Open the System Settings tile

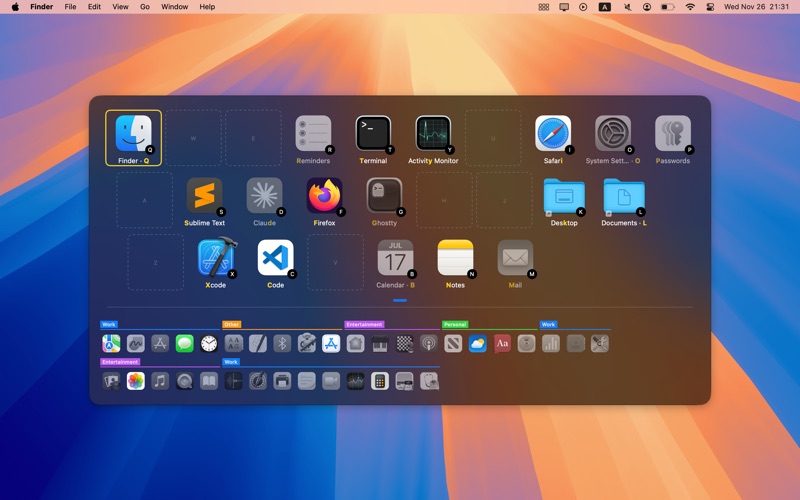coord(613,138)
